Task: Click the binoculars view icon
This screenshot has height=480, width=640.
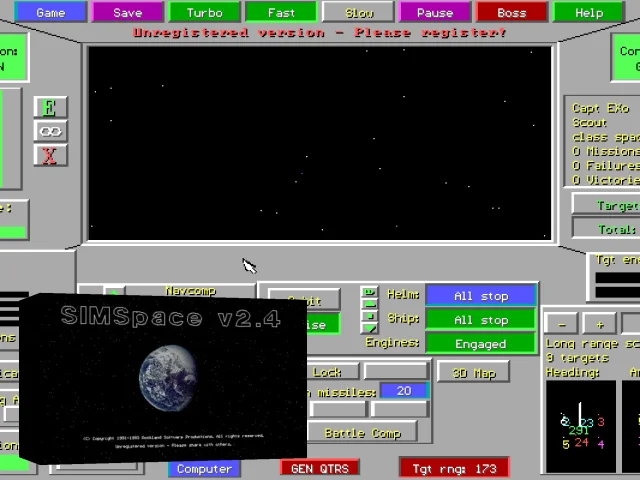Action: pos(50,131)
